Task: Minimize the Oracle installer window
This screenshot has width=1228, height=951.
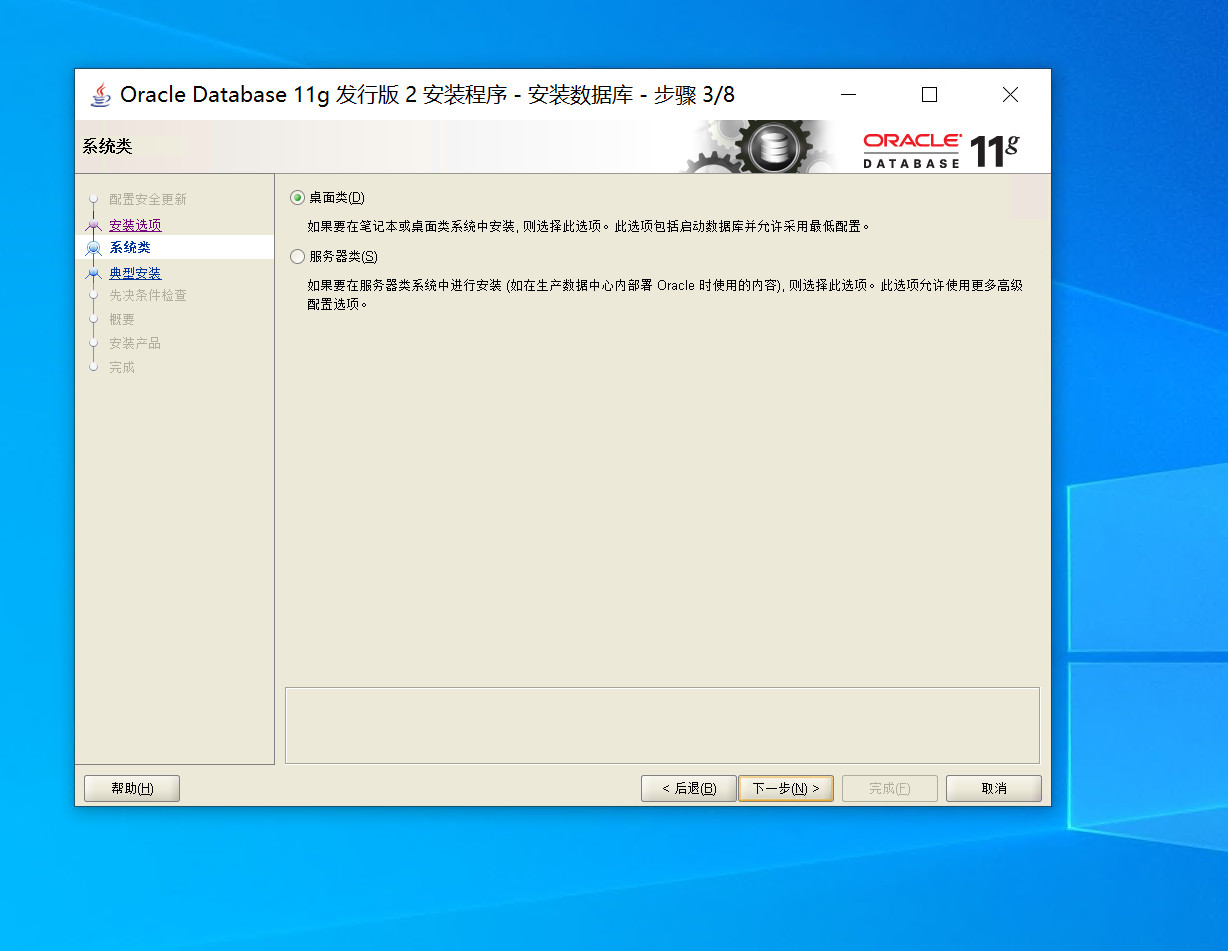Action: point(848,95)
